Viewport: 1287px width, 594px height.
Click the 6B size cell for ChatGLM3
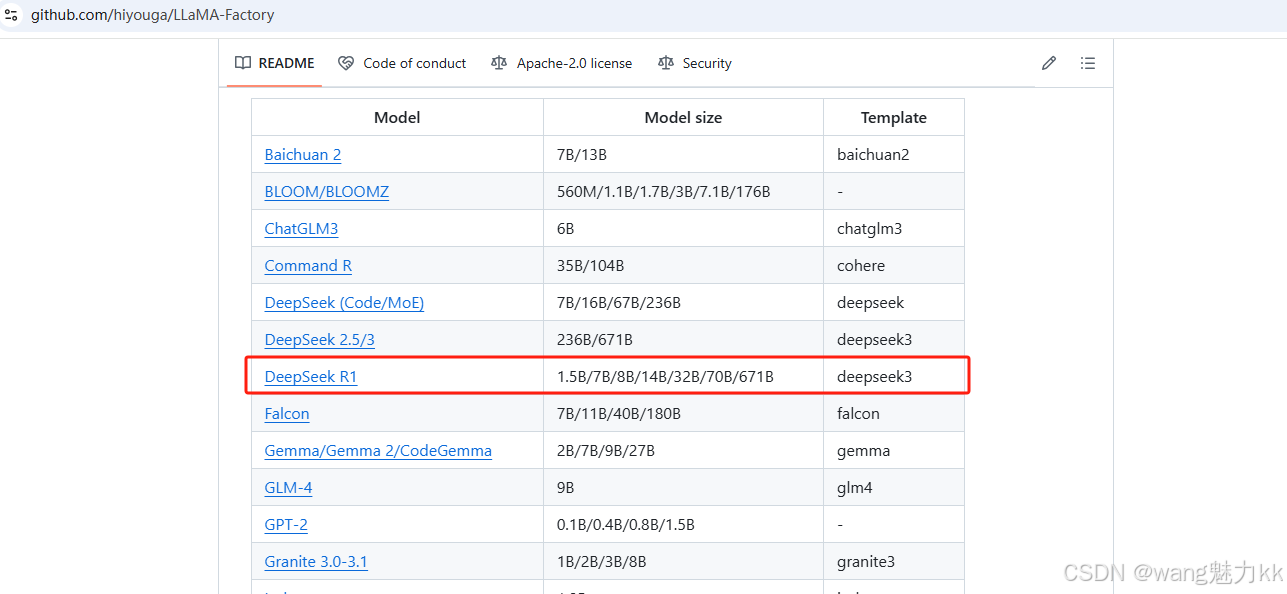tap(683, 229)
